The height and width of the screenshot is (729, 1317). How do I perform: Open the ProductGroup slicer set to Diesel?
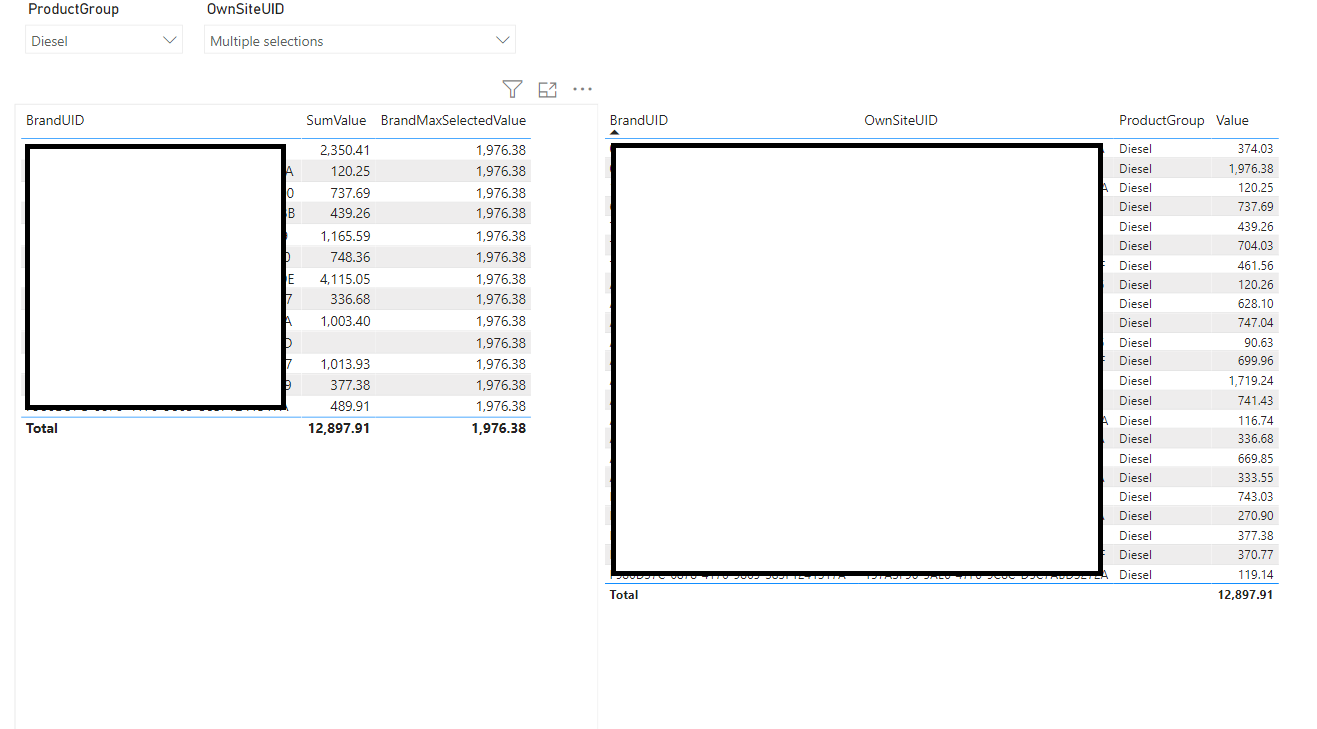coord(104,41)
